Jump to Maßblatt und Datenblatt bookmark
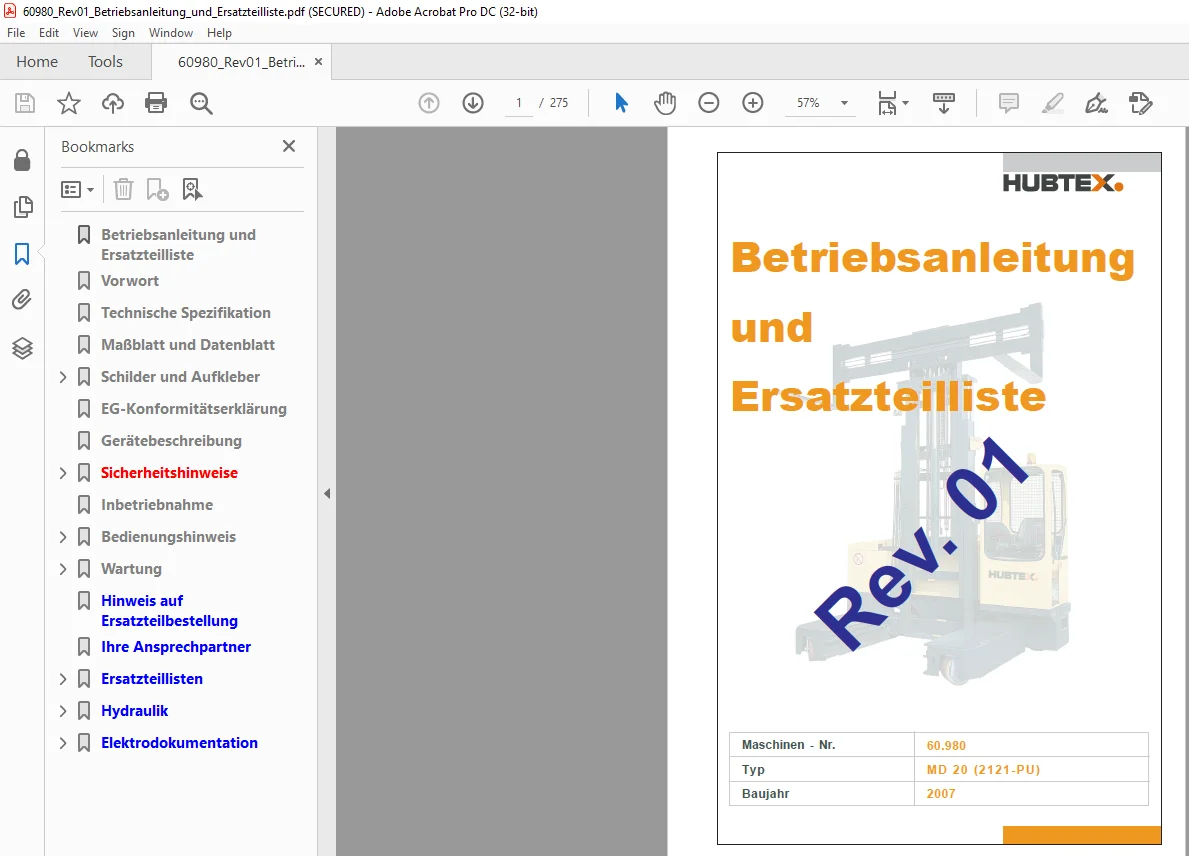This screenshot has height=856, width=1189. (188, 345)
